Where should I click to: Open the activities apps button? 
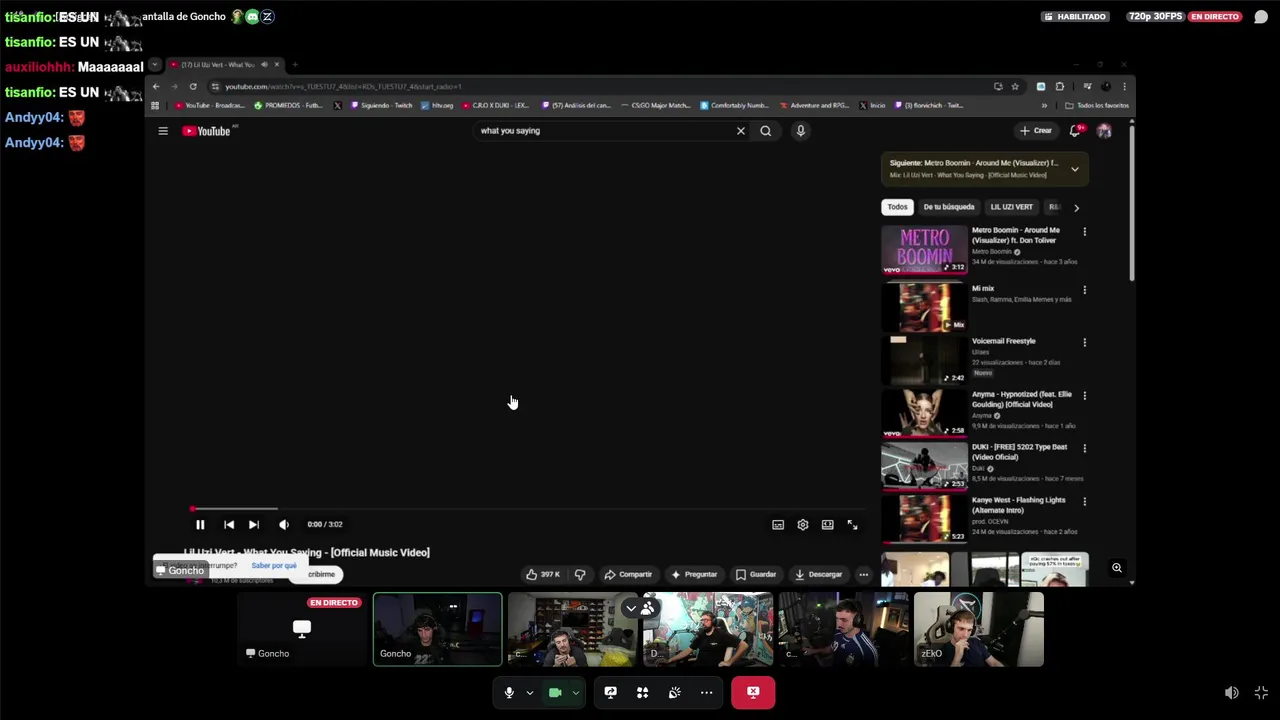pyautogui.click(x=643, y=692)
